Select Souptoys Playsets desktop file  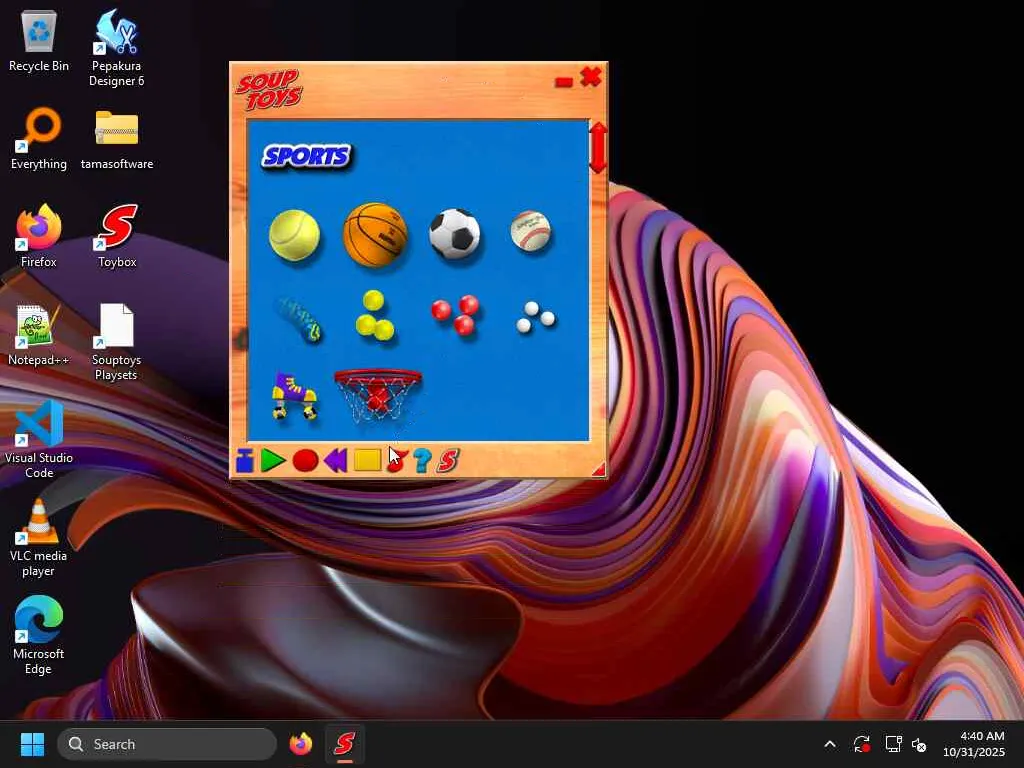click(116, 342)
